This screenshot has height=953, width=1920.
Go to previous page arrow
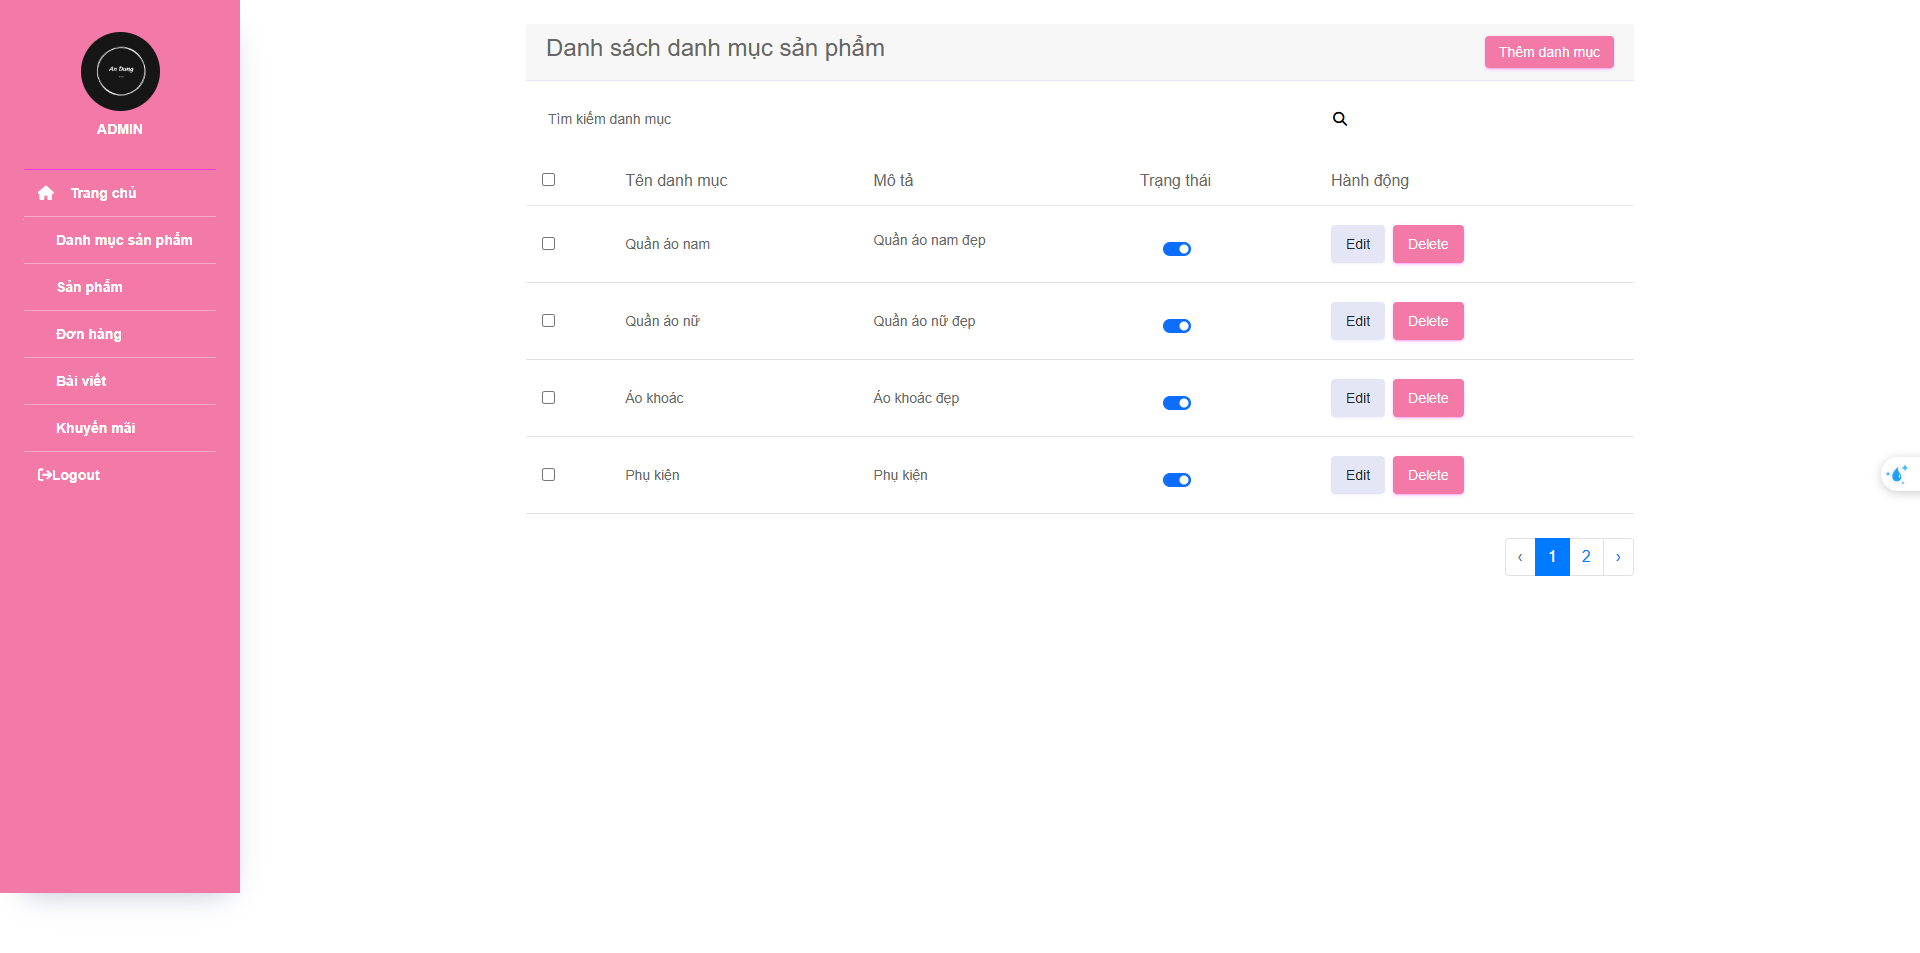[x=1520, y=557]
